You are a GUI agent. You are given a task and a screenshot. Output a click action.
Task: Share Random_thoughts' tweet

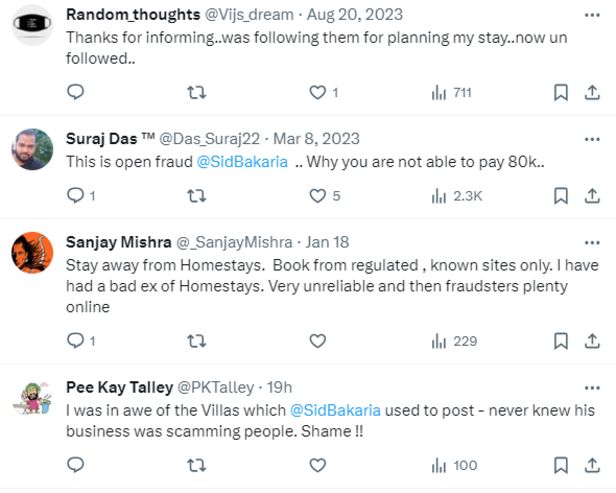[590, 92]
